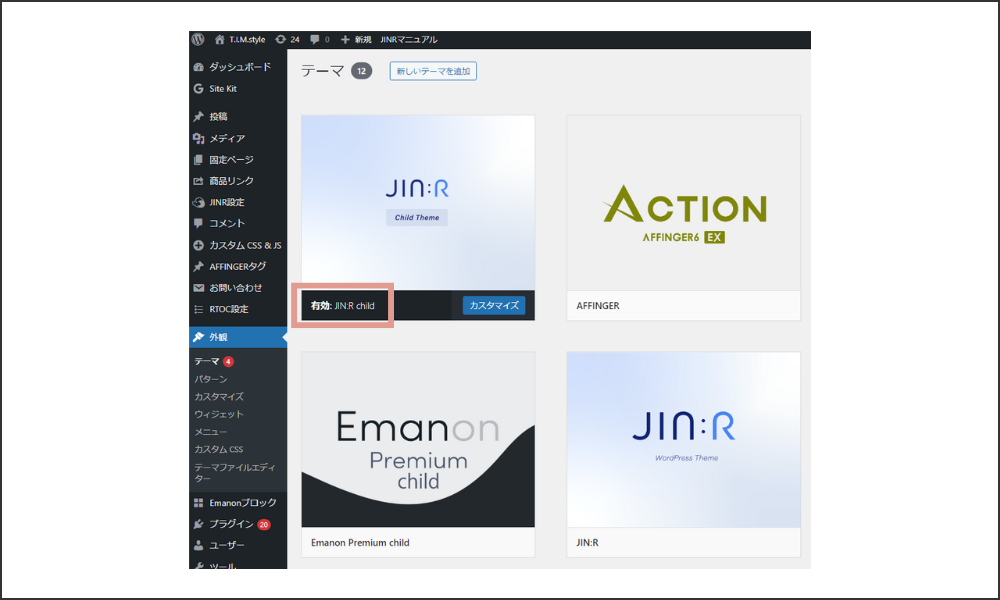Click the comment icon beside コメント

(198, 223)
